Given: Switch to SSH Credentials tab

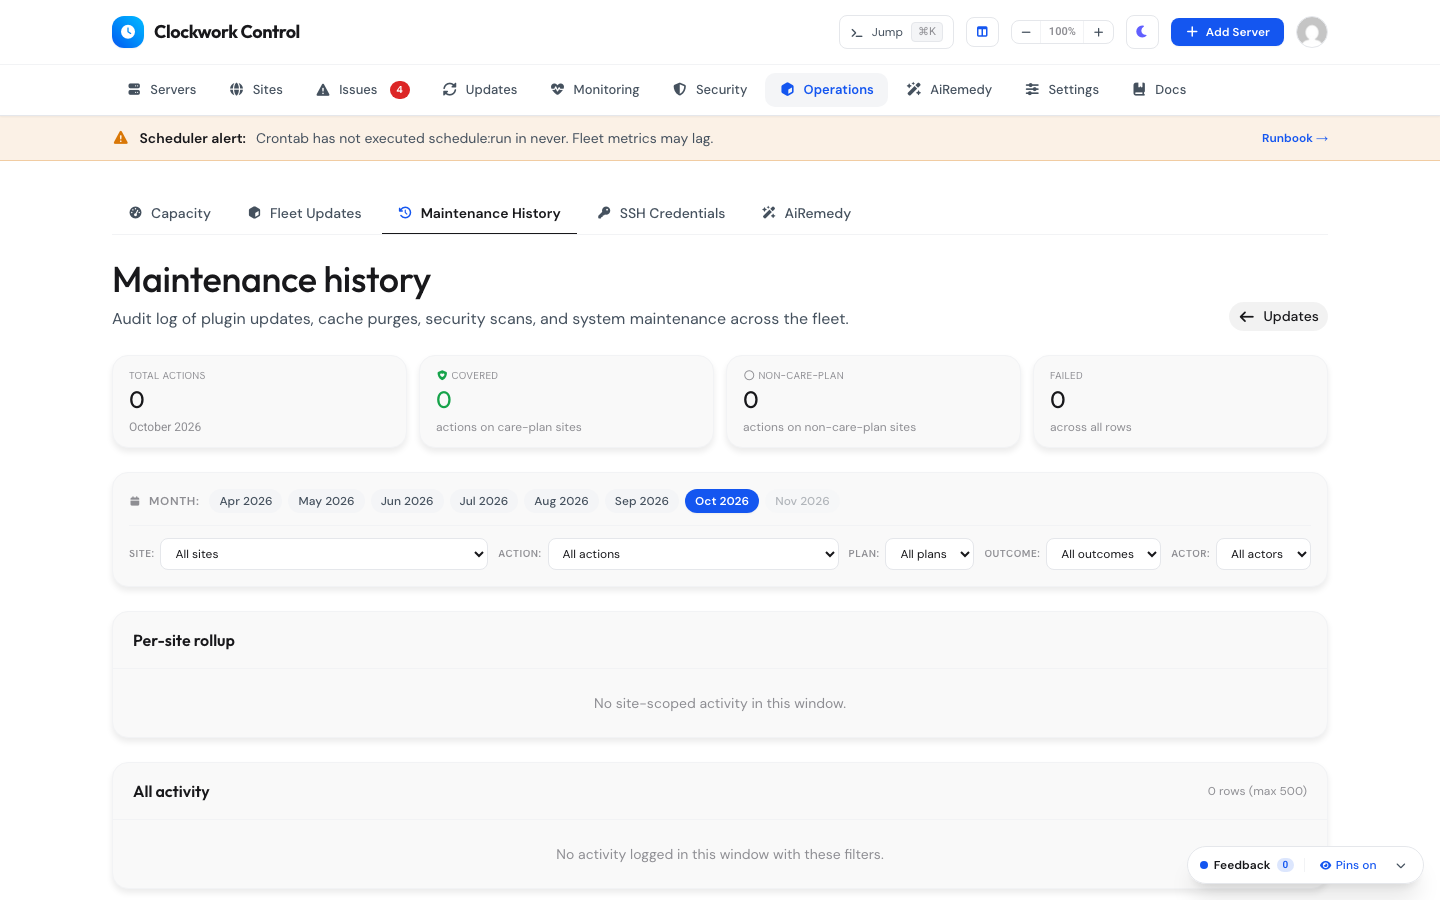Looking at the screenshot, I should (x=661, y=213).
